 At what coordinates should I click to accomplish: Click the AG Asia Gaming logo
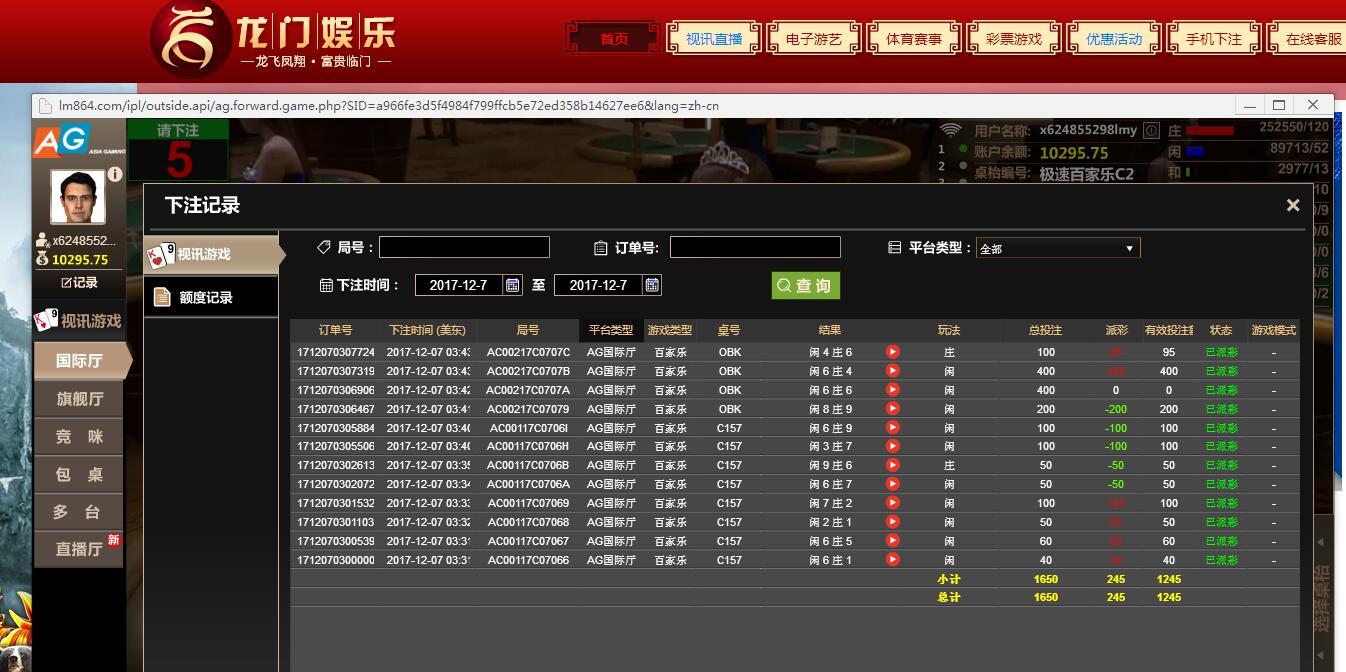[62, 142]
